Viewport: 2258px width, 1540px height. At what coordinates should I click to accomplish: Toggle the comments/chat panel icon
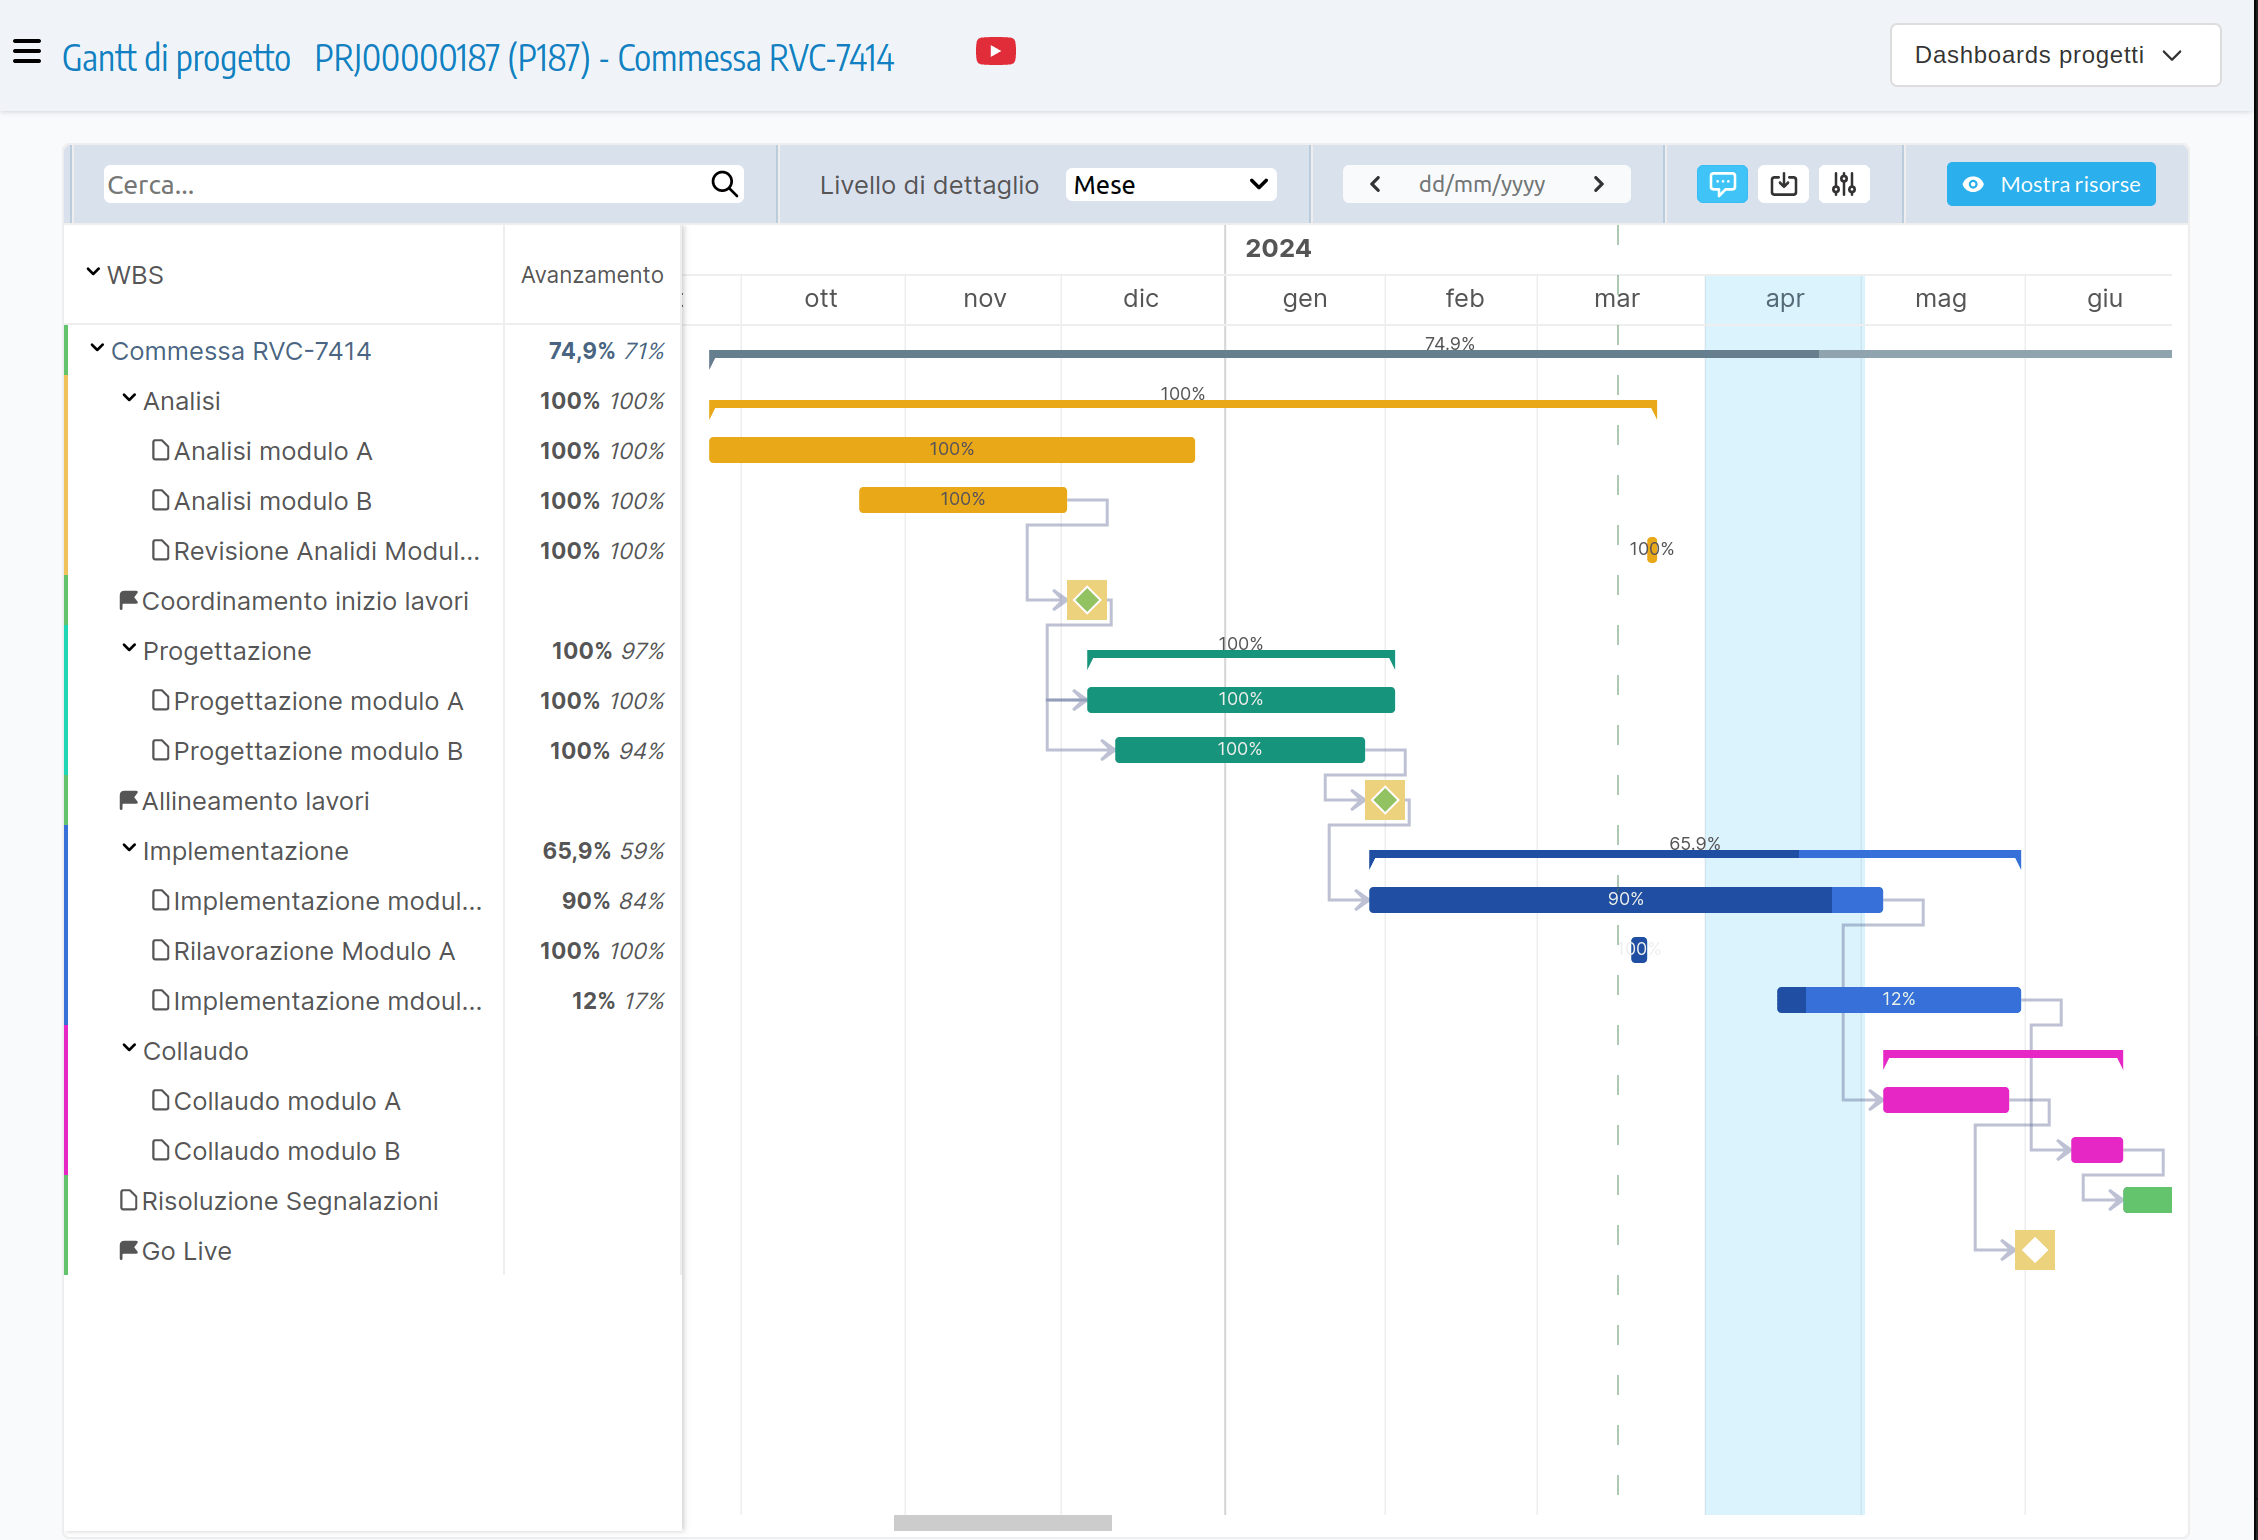pos(1722,184)
